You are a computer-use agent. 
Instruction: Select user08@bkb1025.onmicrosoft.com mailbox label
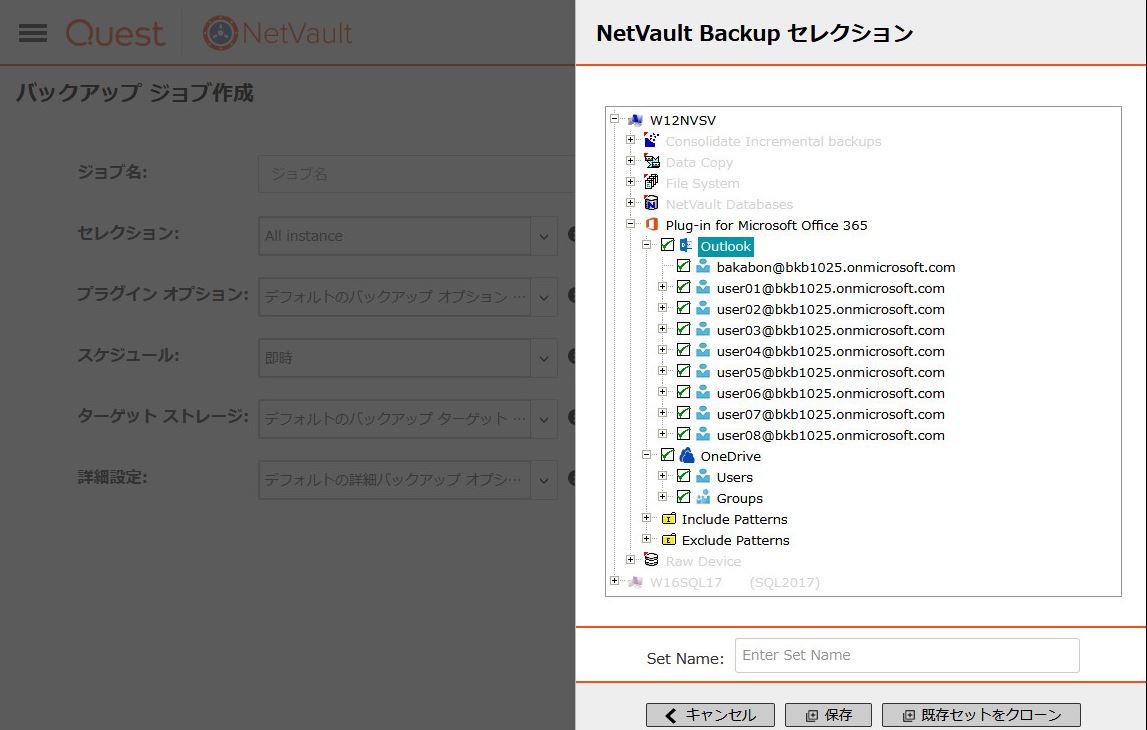pyautogui.click(x=830, y=435)
